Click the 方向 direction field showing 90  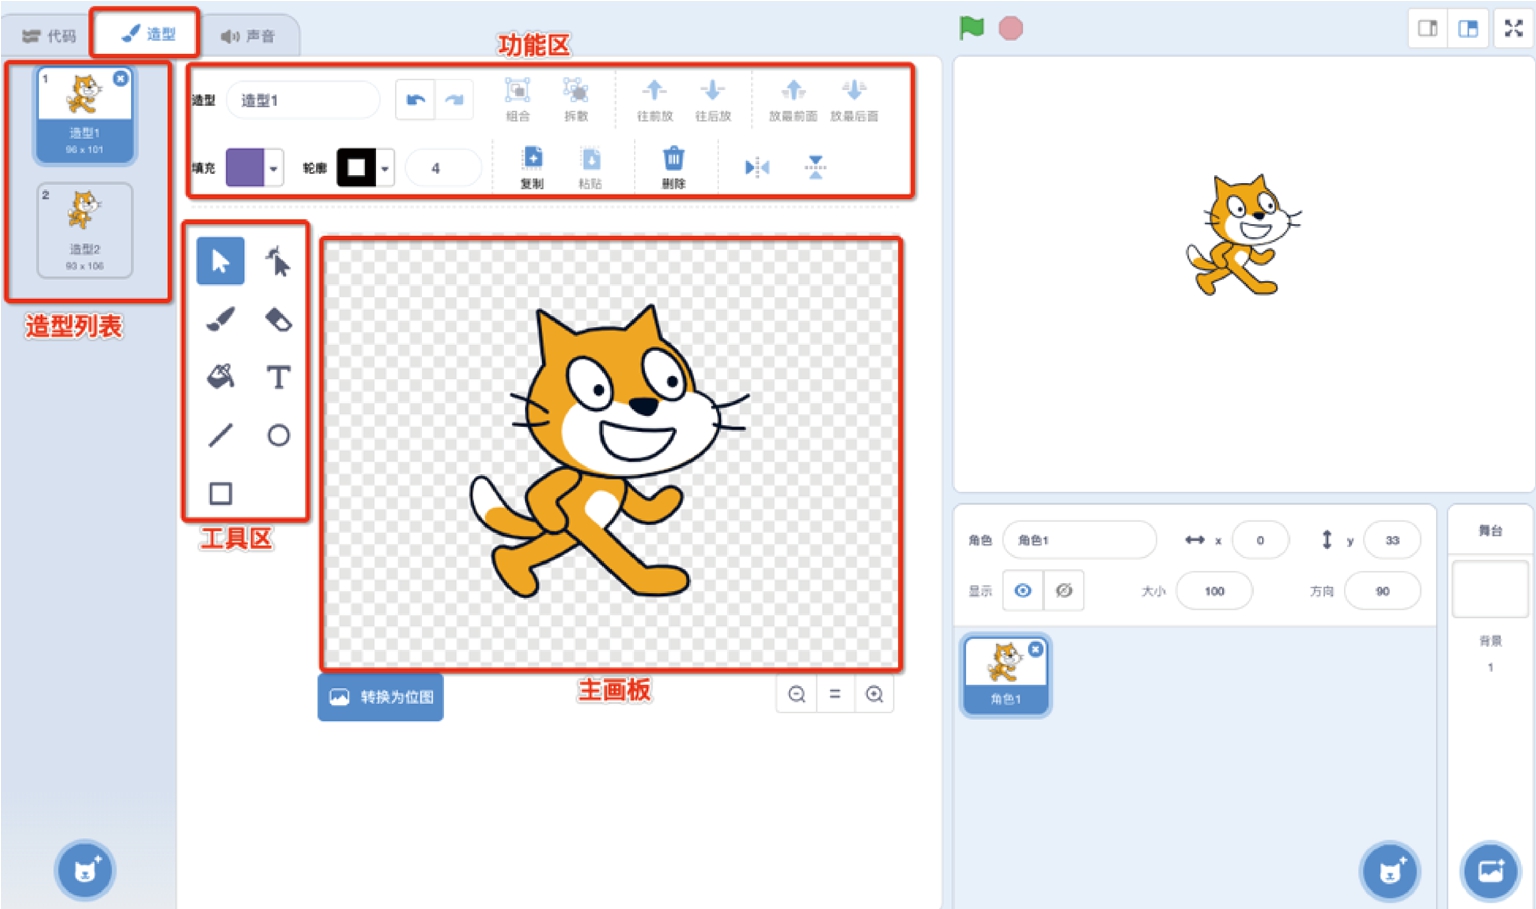(1382, 591)
